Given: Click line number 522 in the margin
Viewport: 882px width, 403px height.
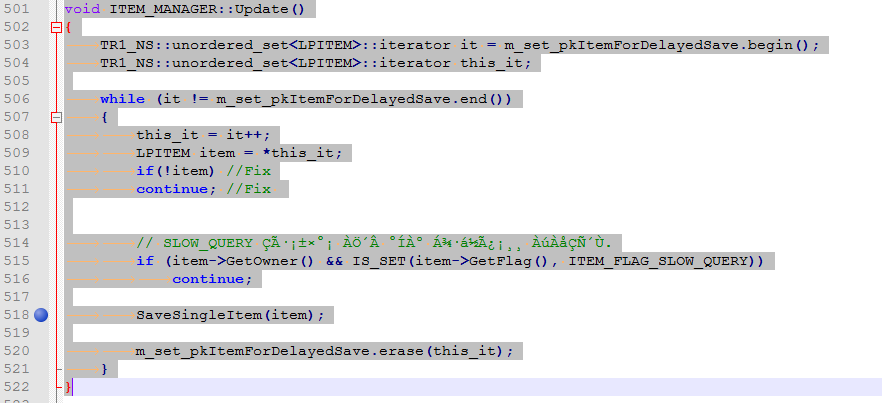Looking at the screenshot, I should (17, 387).
